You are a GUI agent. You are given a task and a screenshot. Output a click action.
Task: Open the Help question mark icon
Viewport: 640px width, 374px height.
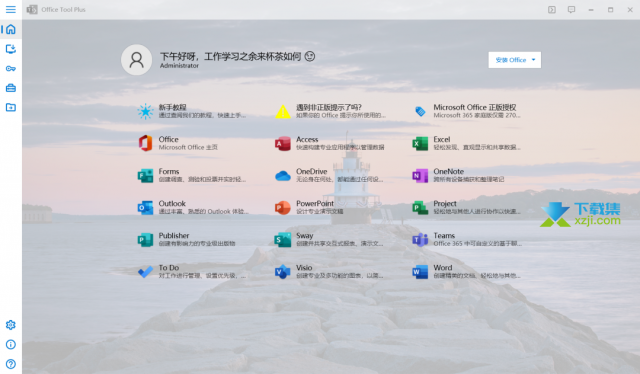click(11, 364)
